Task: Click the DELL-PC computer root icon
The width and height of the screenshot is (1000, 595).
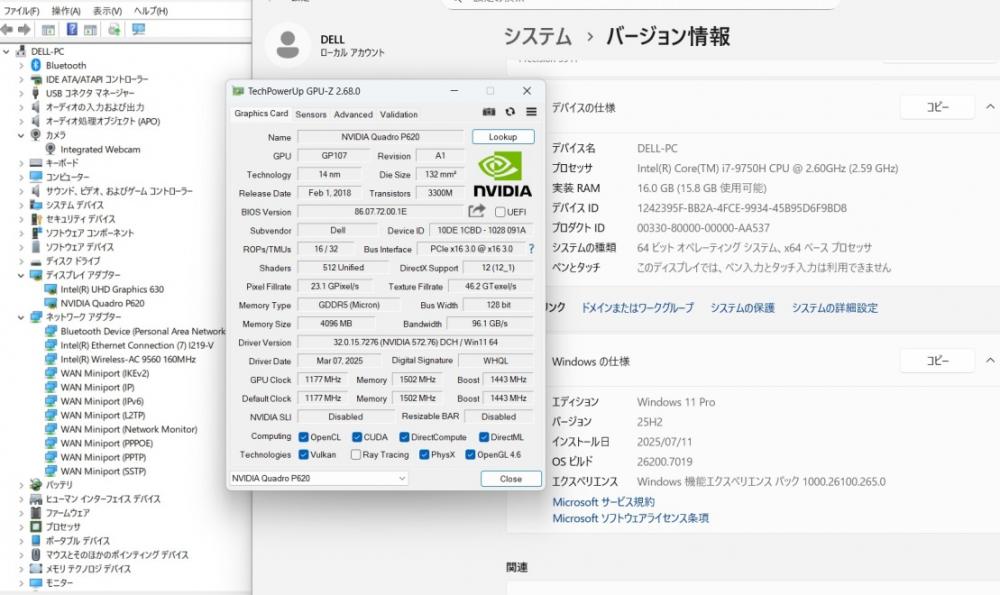Action: click(x=21, y=51)
